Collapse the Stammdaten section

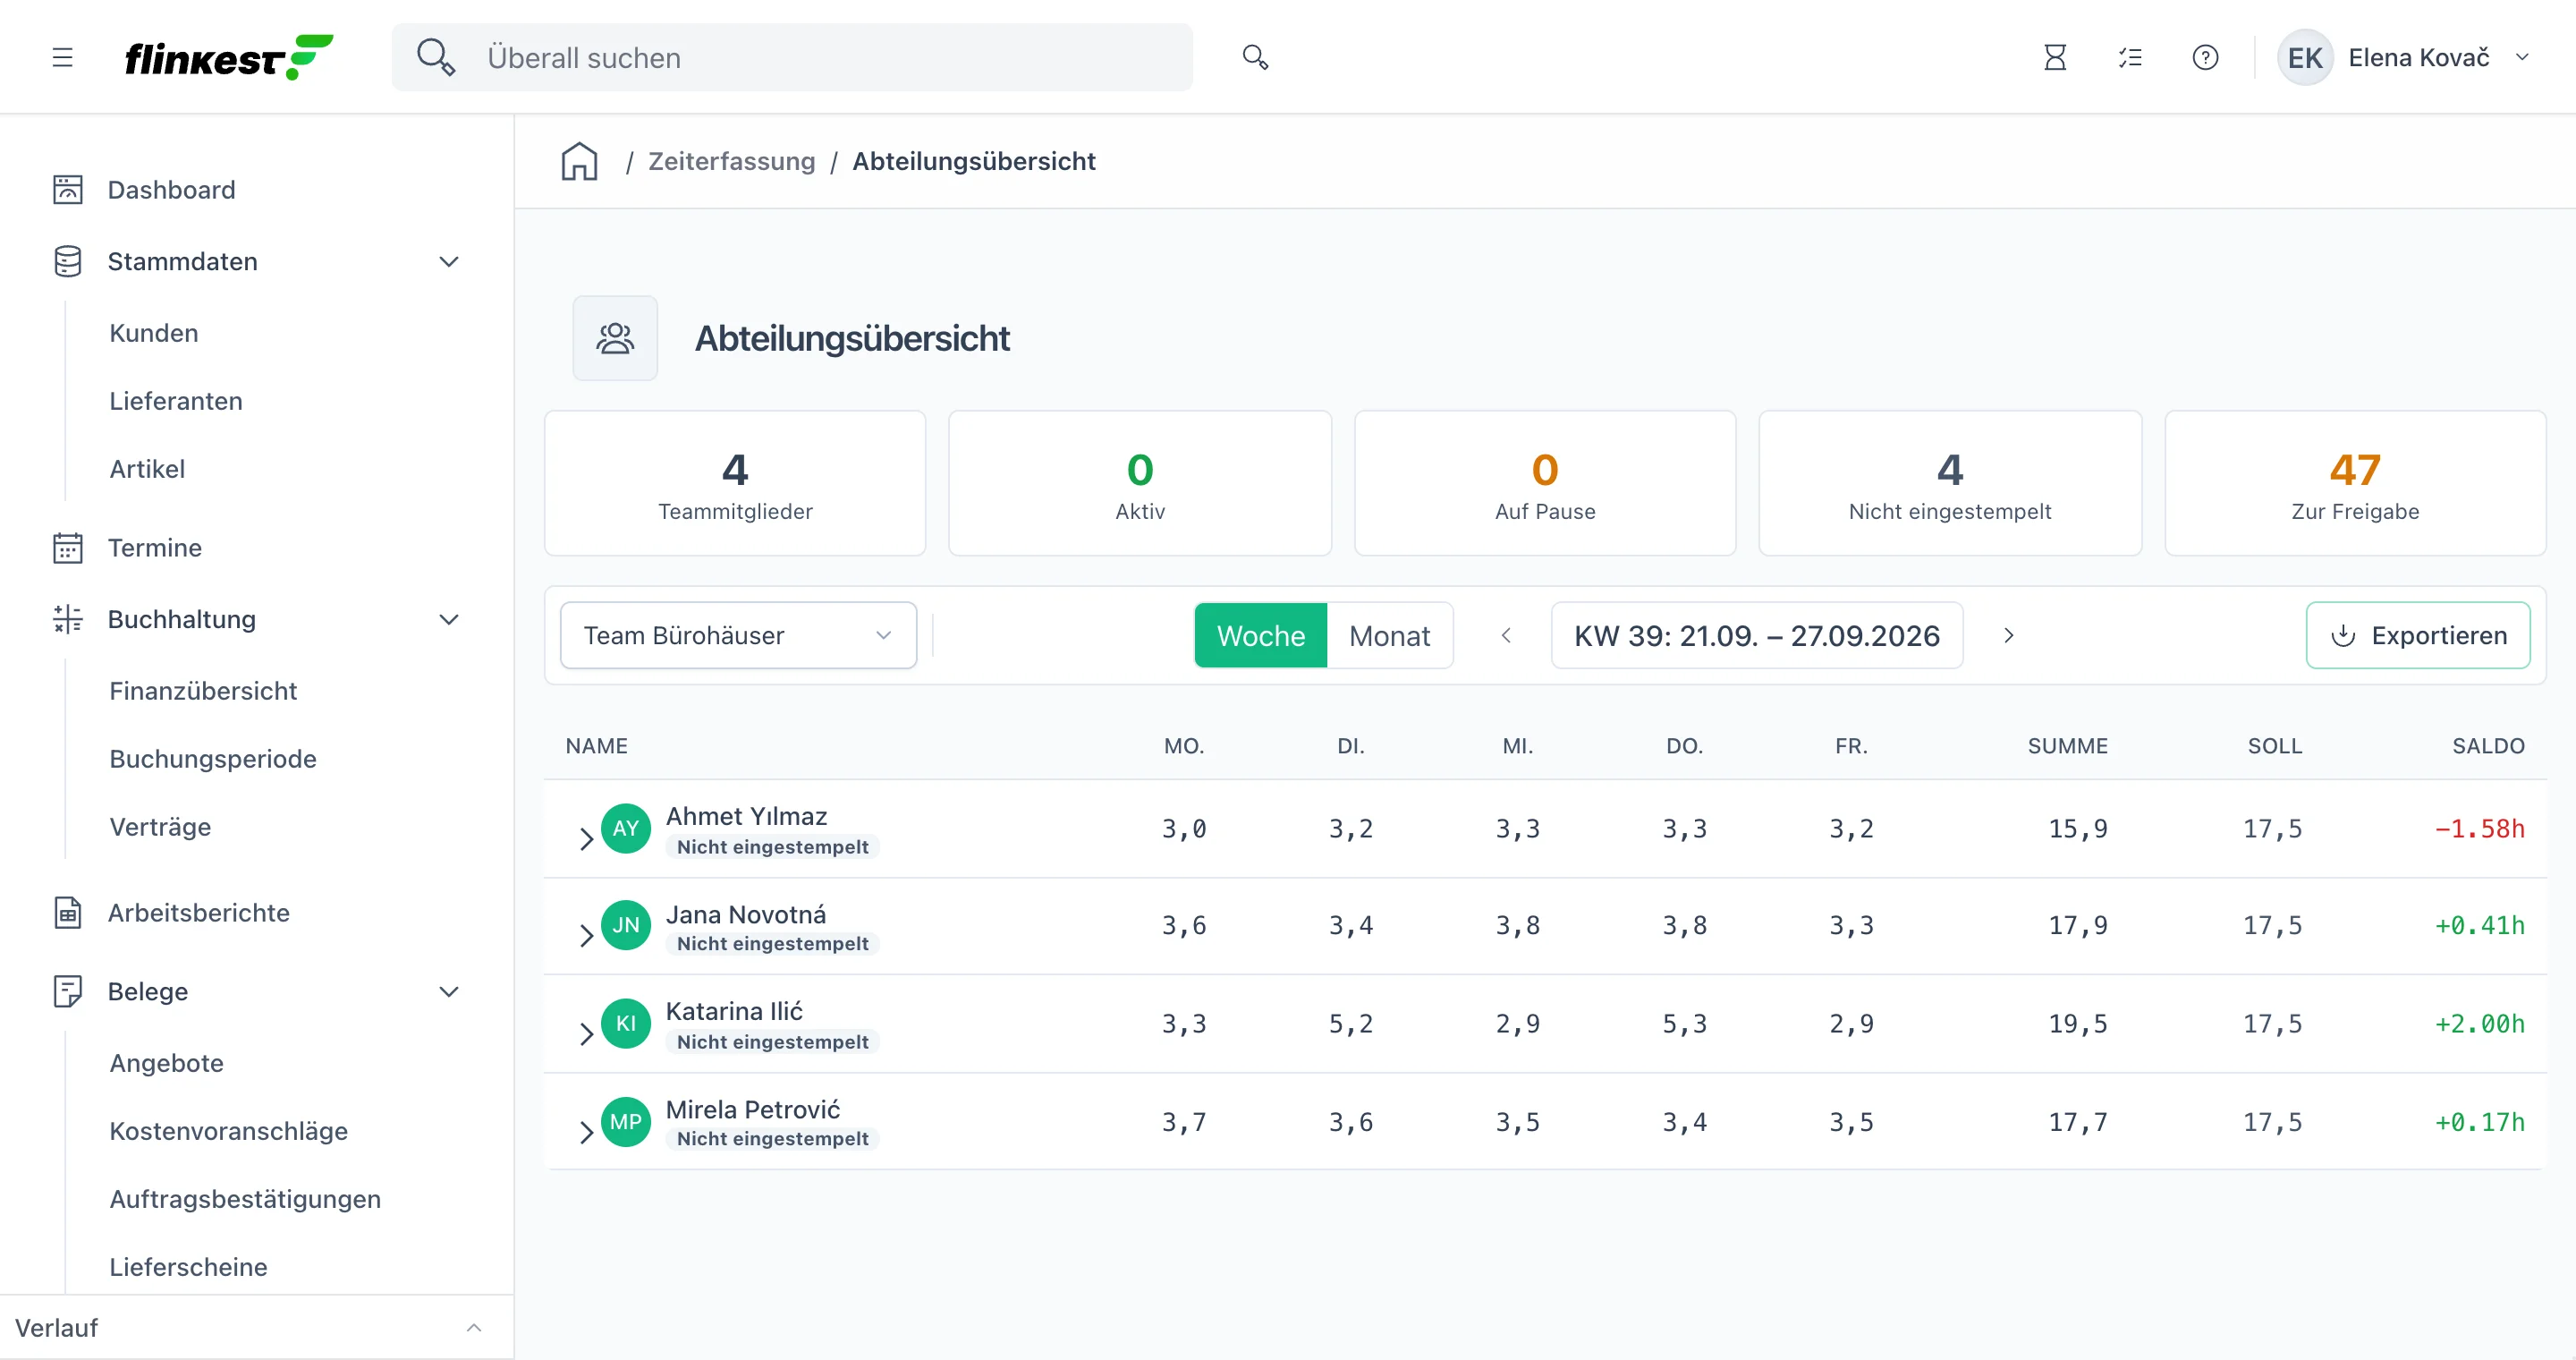[449, 262]
